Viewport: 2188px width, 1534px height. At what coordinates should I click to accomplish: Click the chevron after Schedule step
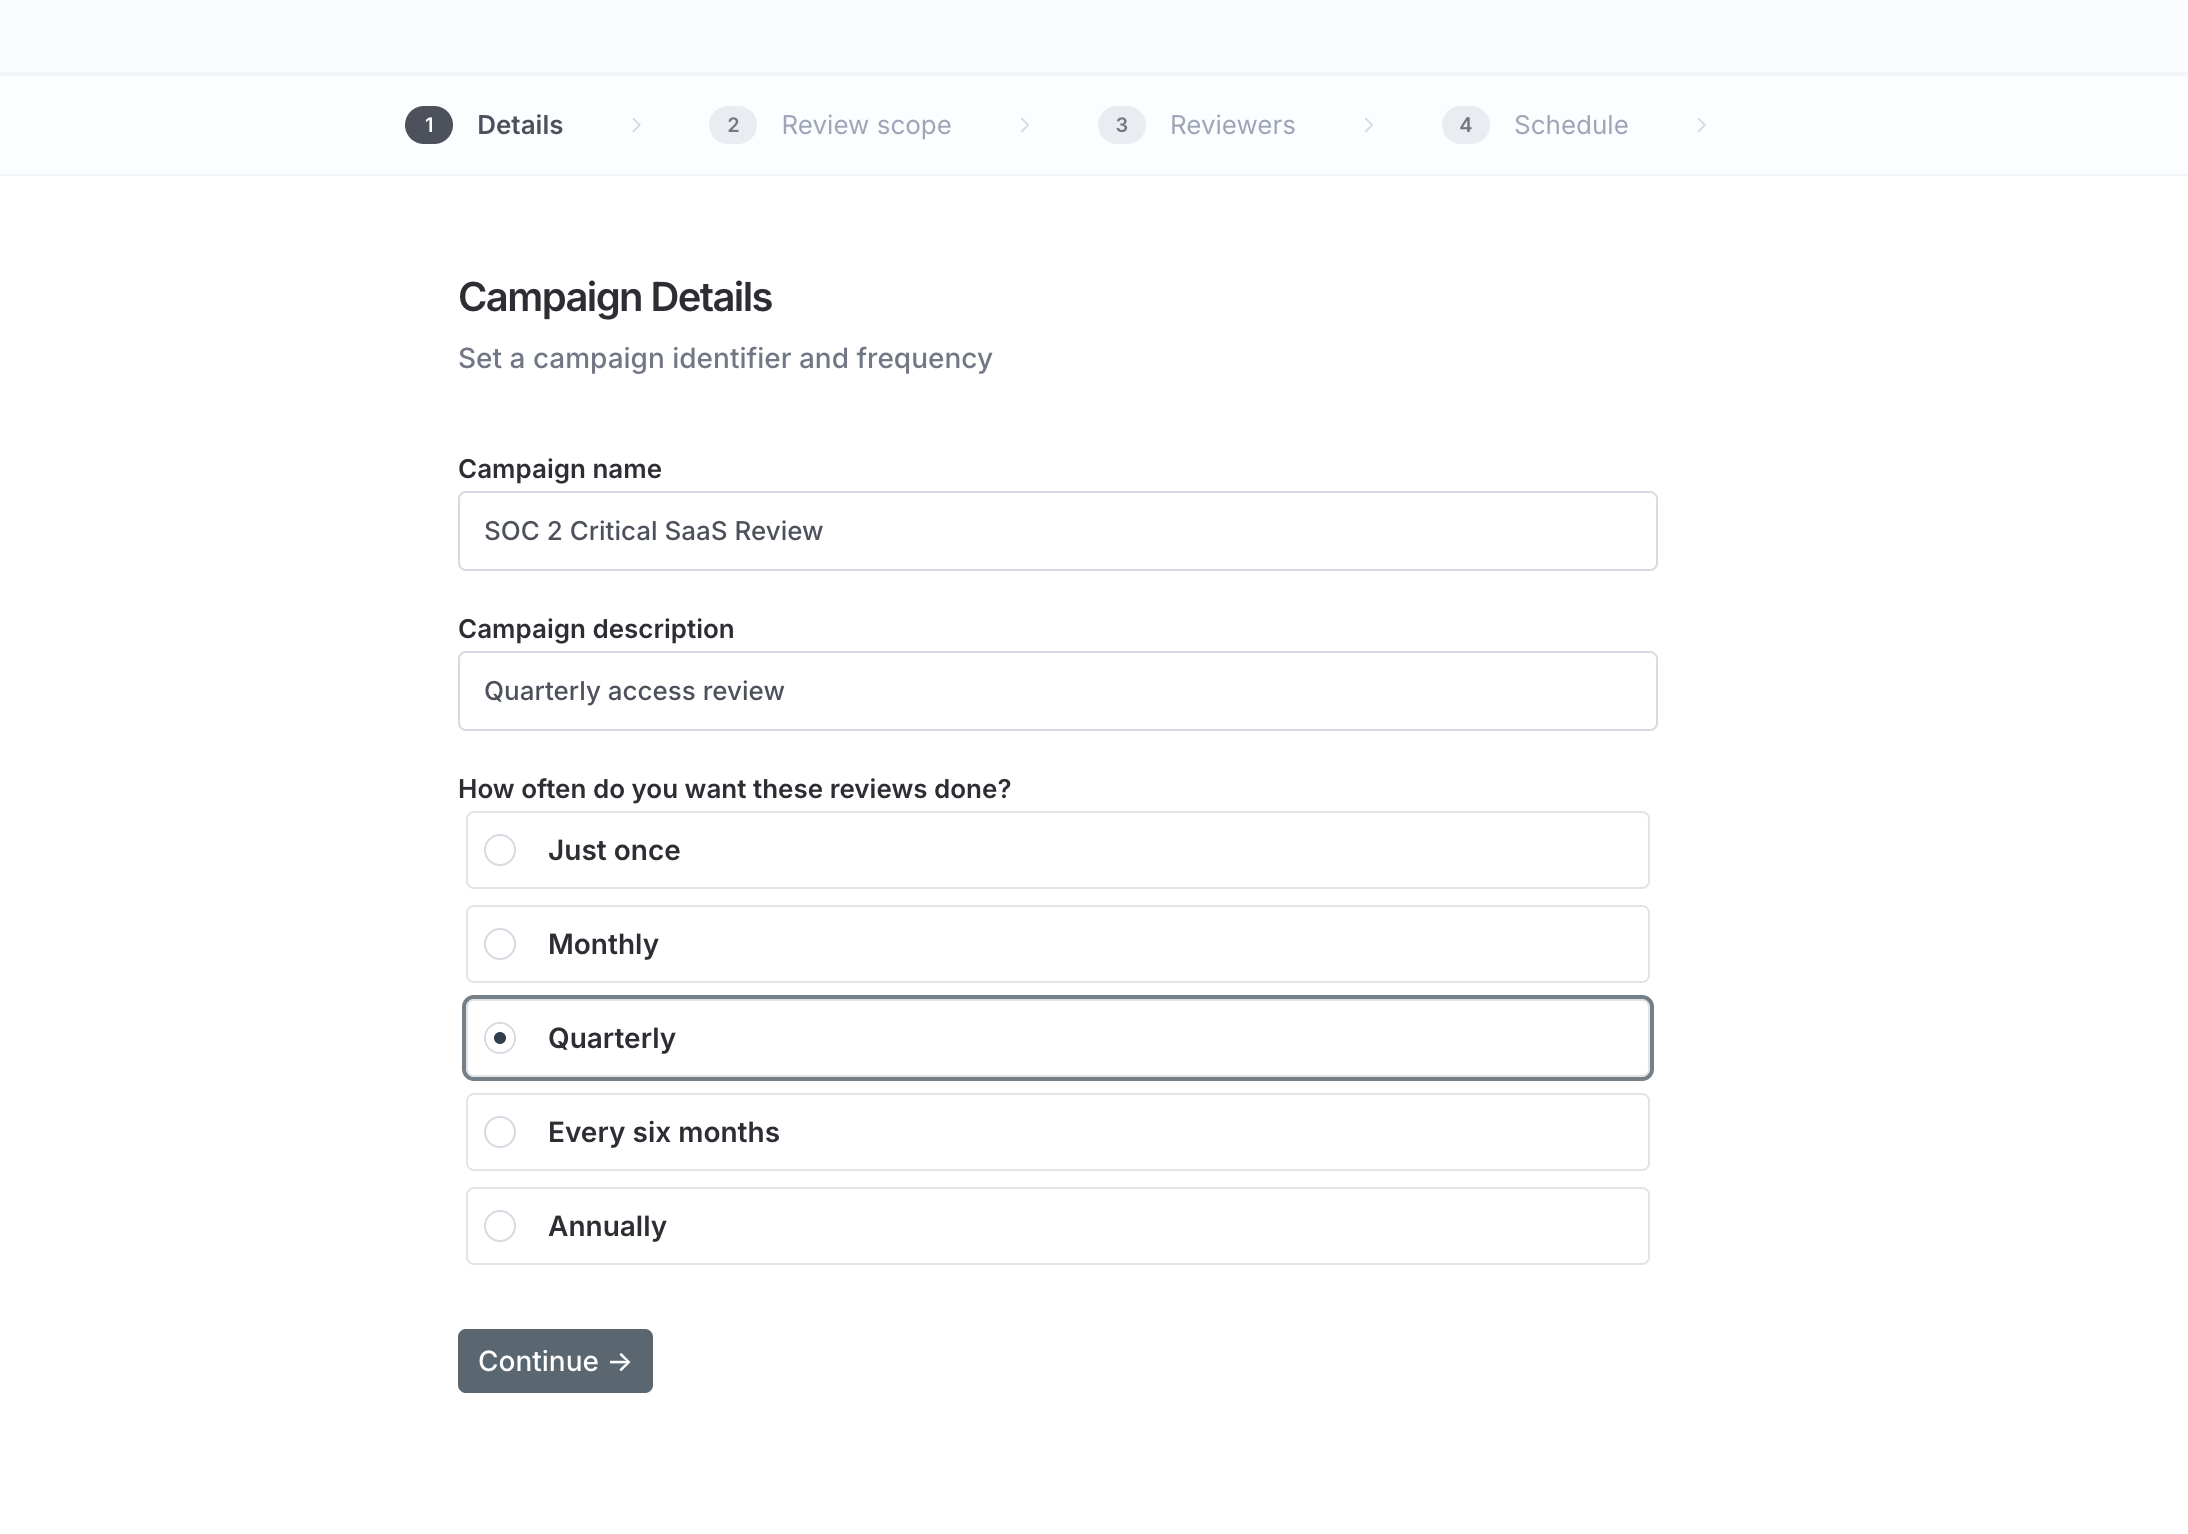click(x=1701, y=125)
